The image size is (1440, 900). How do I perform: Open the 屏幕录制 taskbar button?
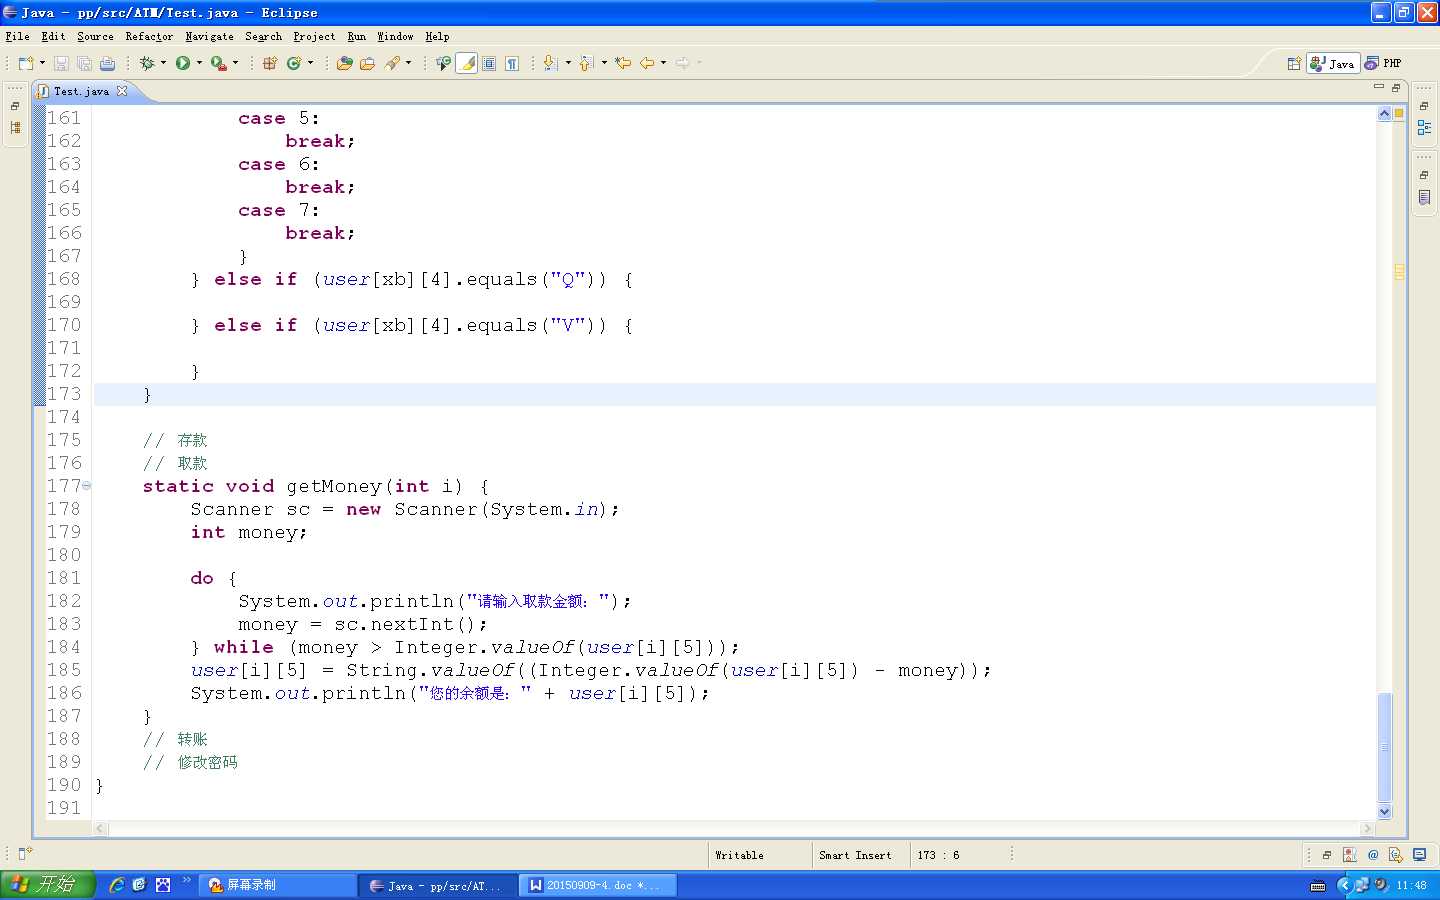coord(280,885)
